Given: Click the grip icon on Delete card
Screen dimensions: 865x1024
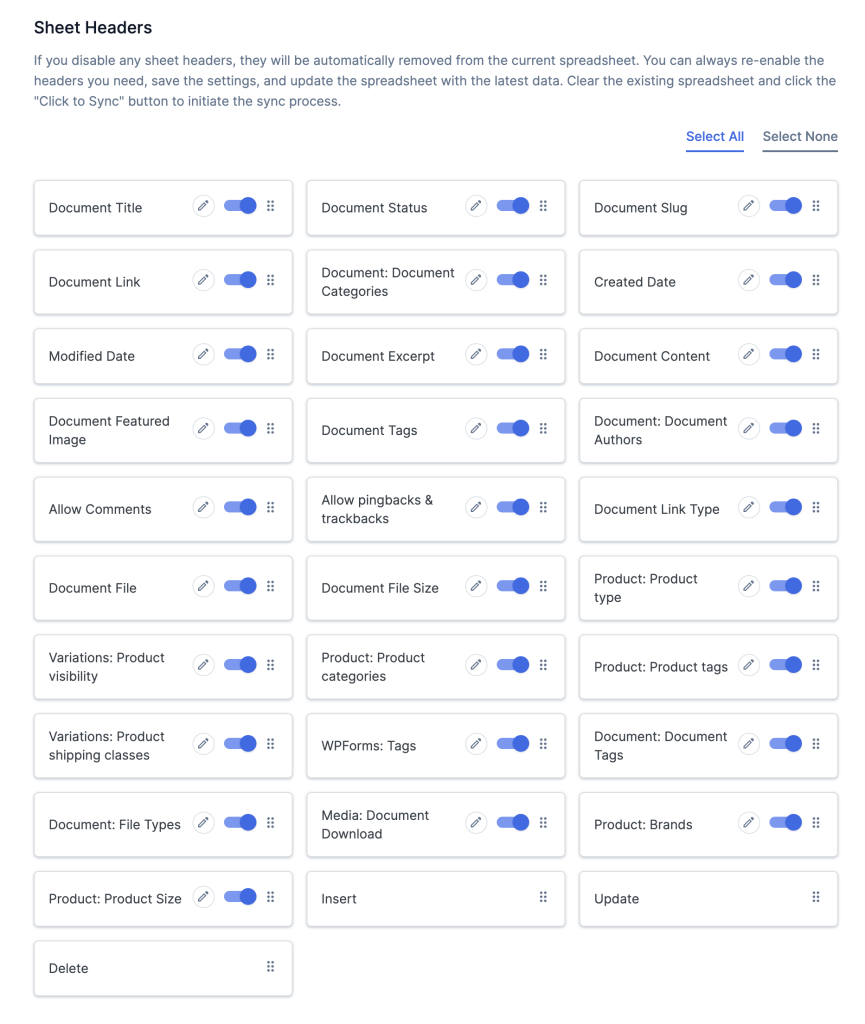Looking at the screenshot, I should [270, 967].
